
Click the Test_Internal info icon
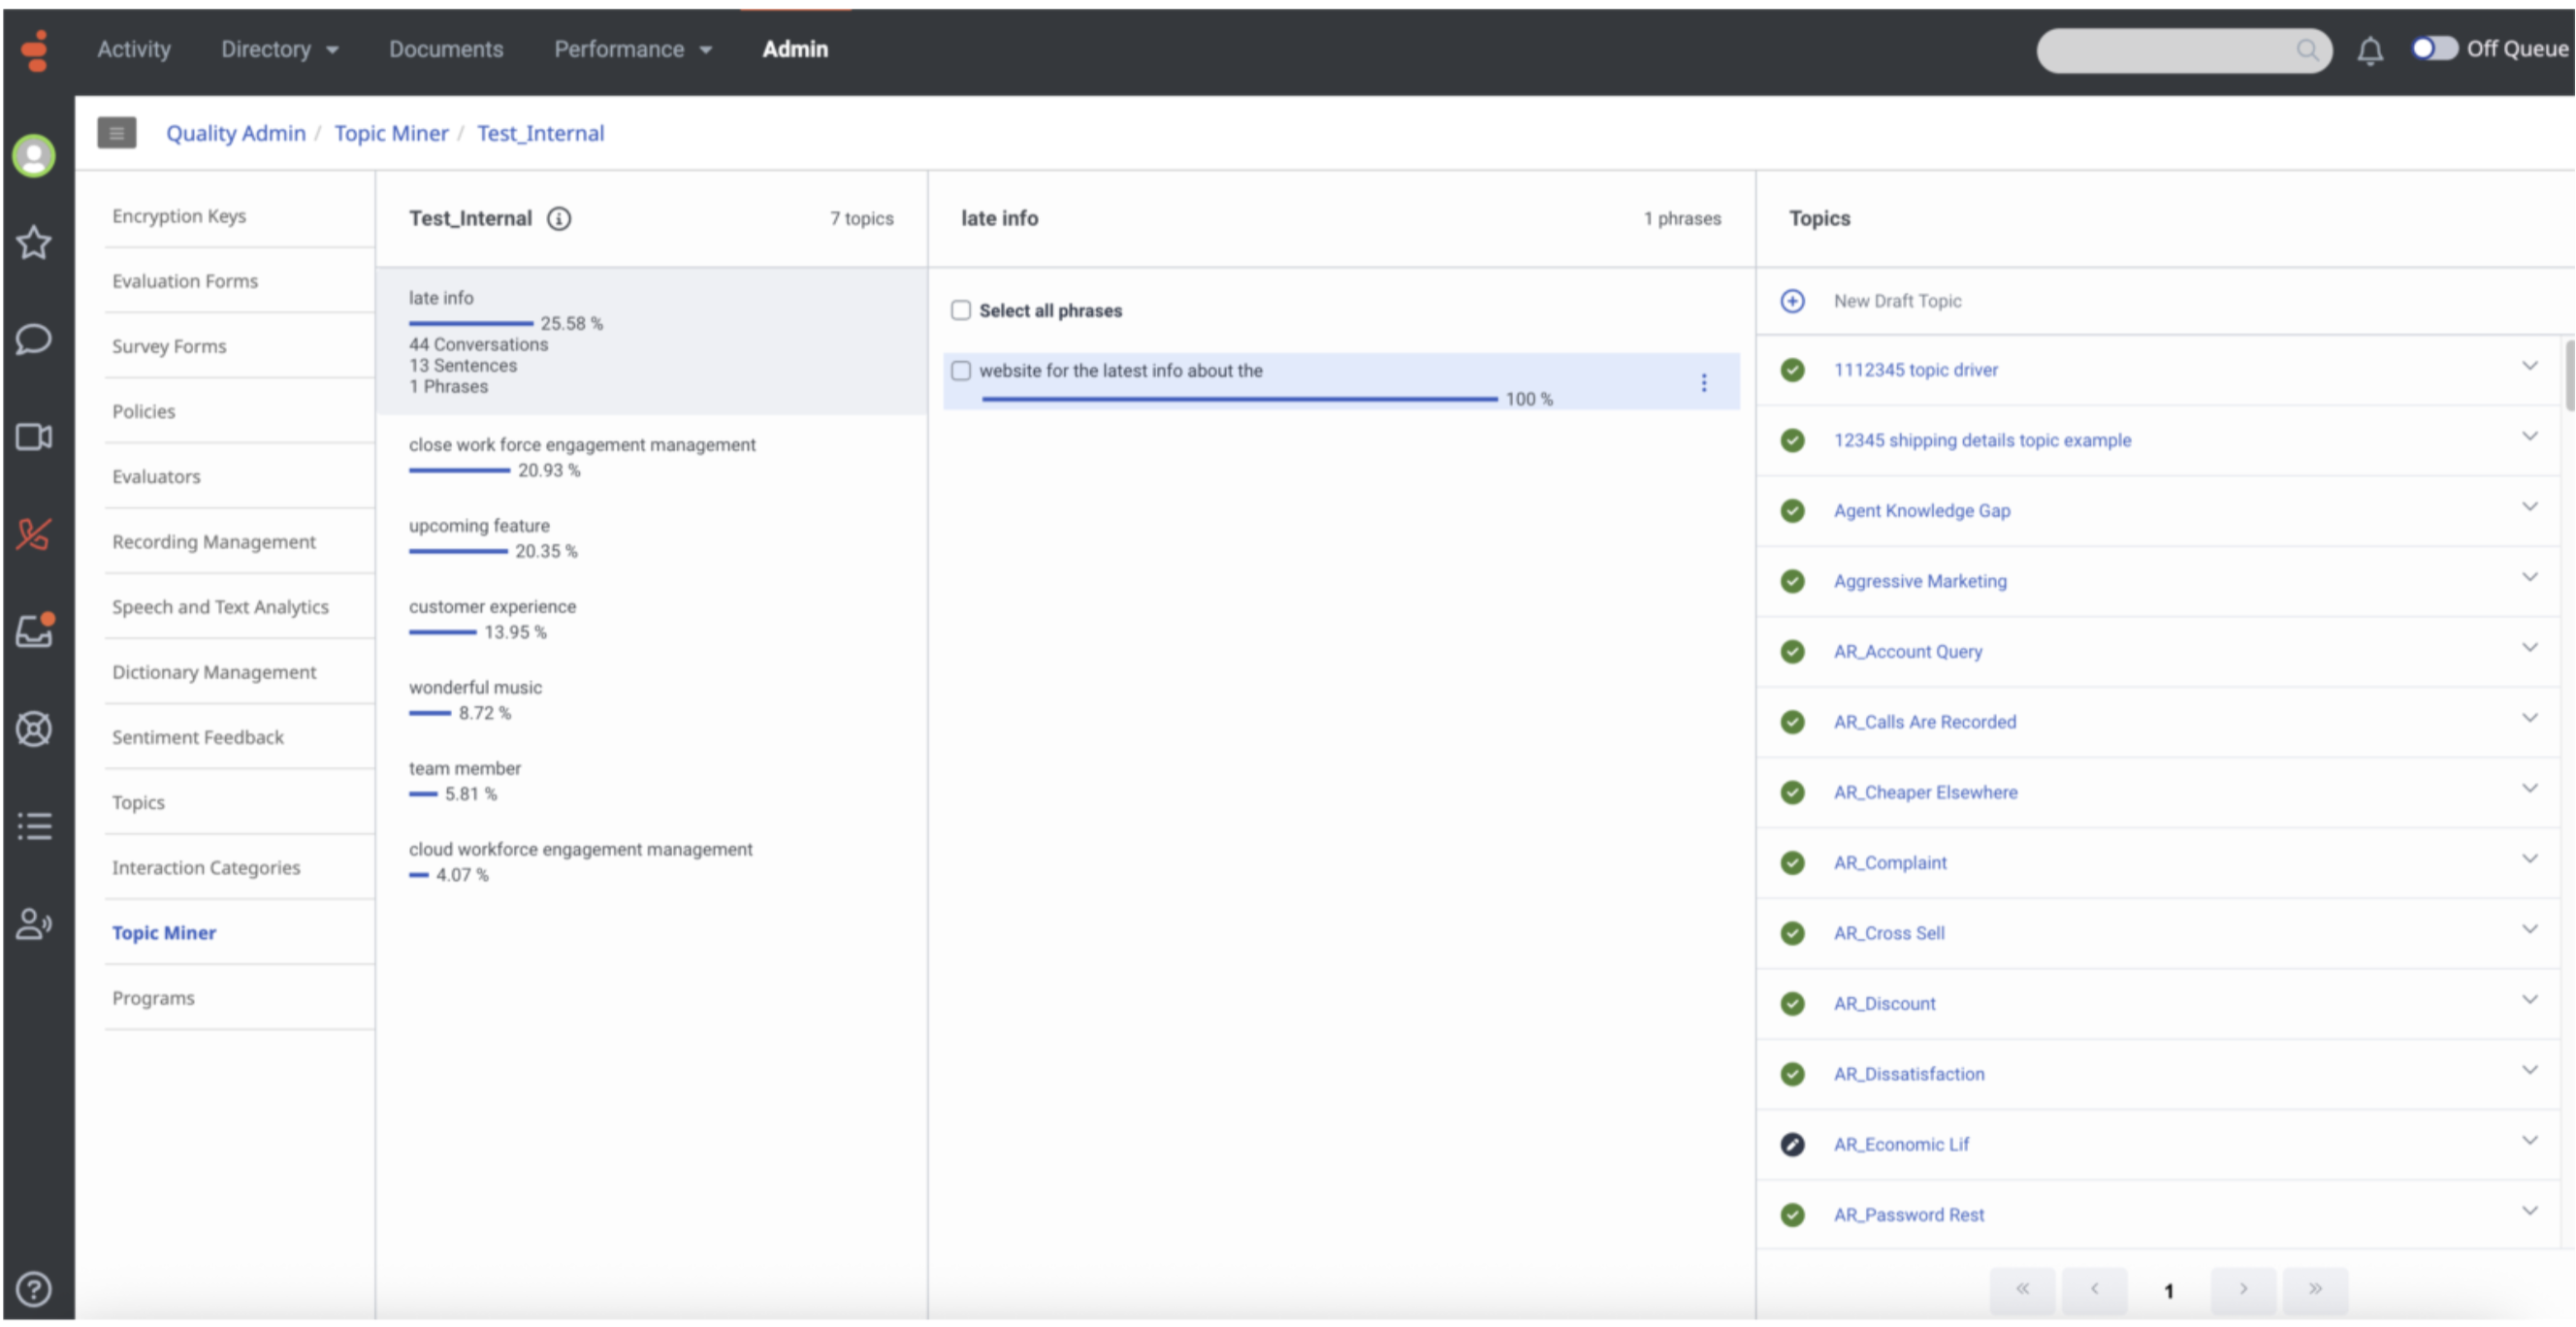point(559,218)
